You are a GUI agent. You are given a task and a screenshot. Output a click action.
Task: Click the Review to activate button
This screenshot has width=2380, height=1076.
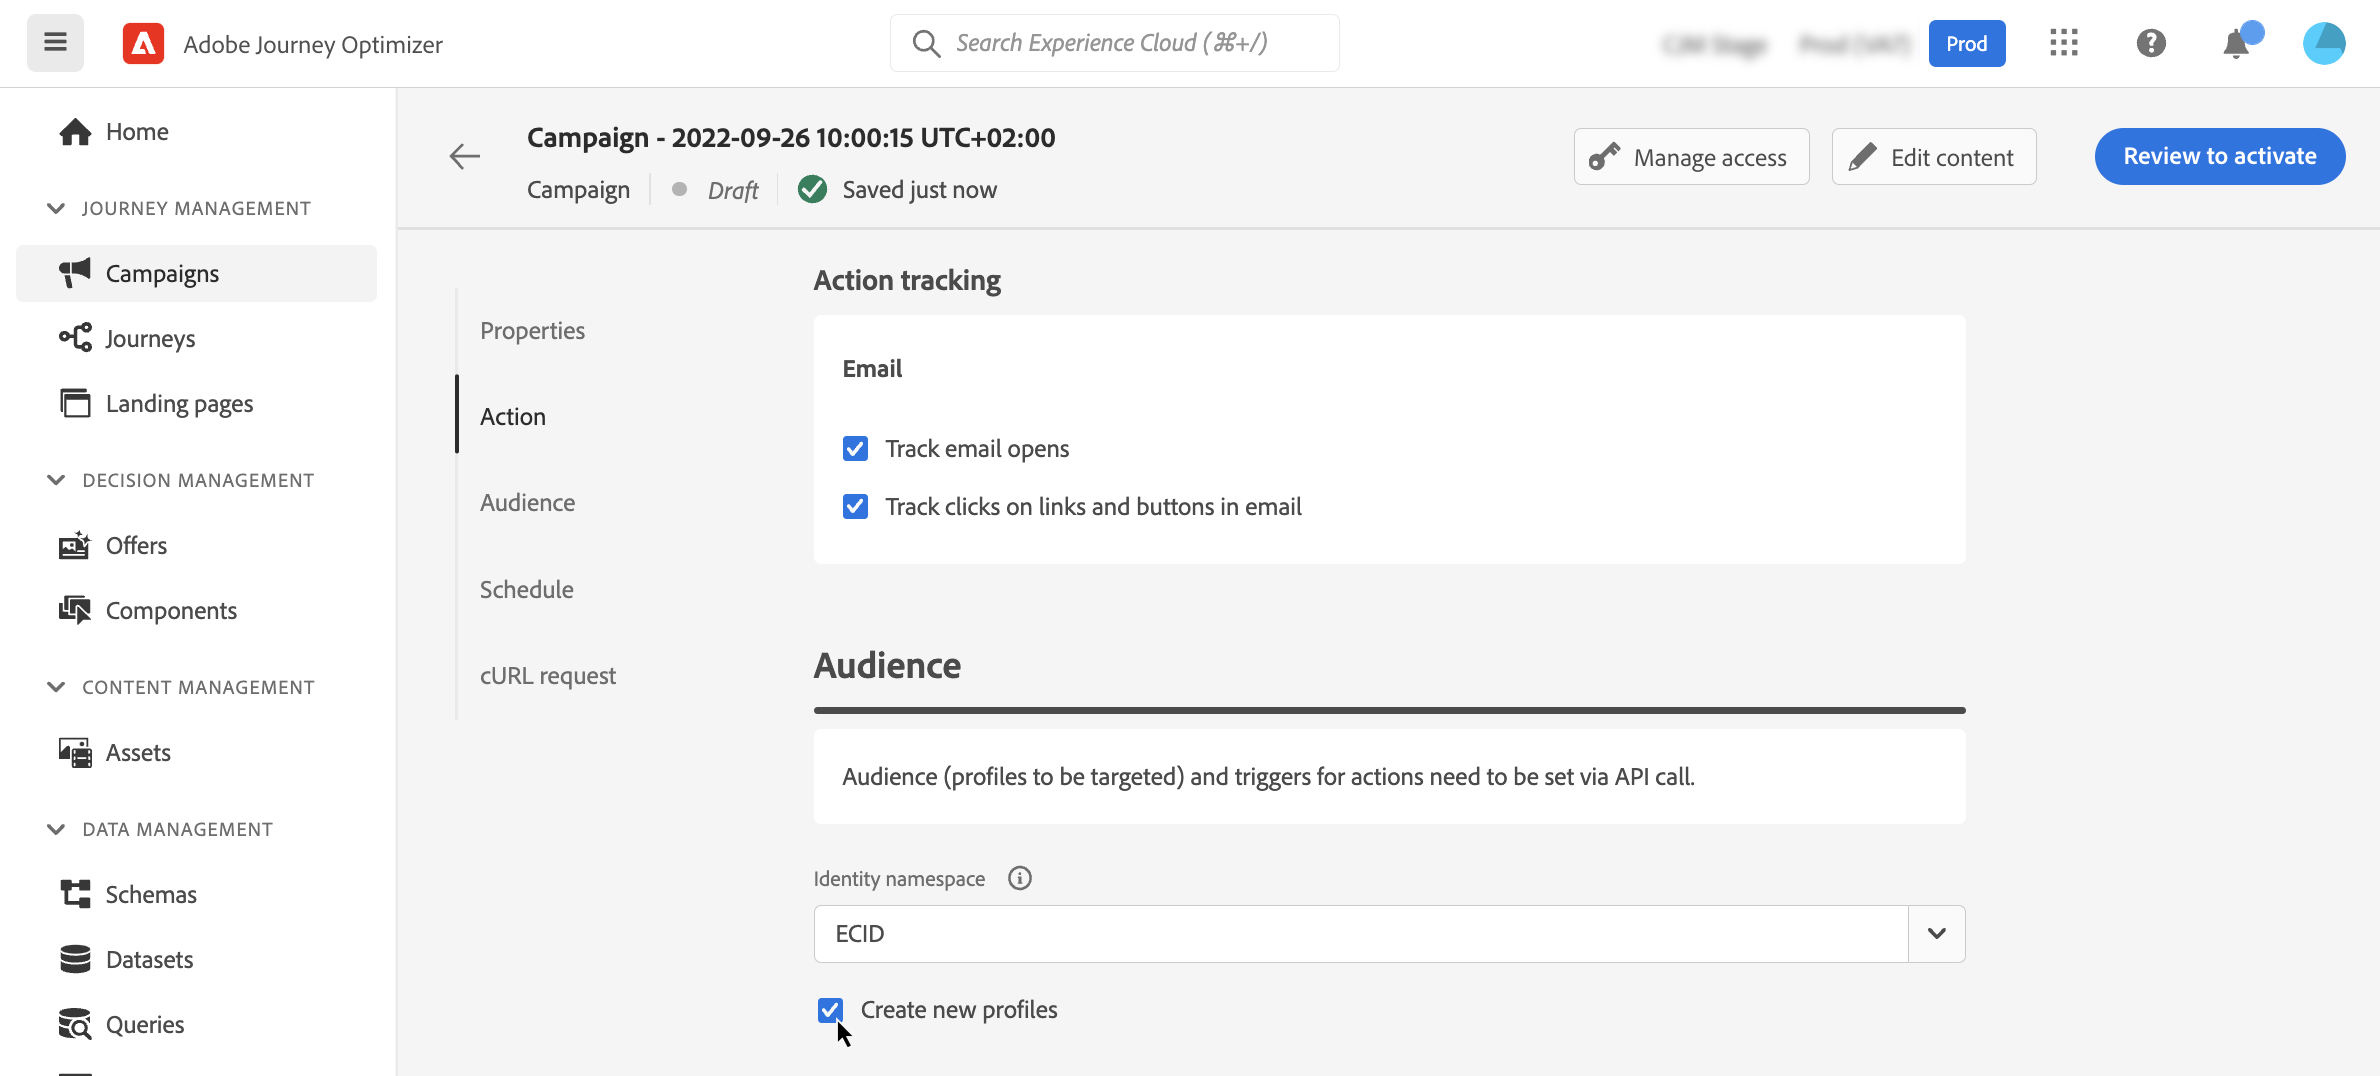pos(2219,157)
